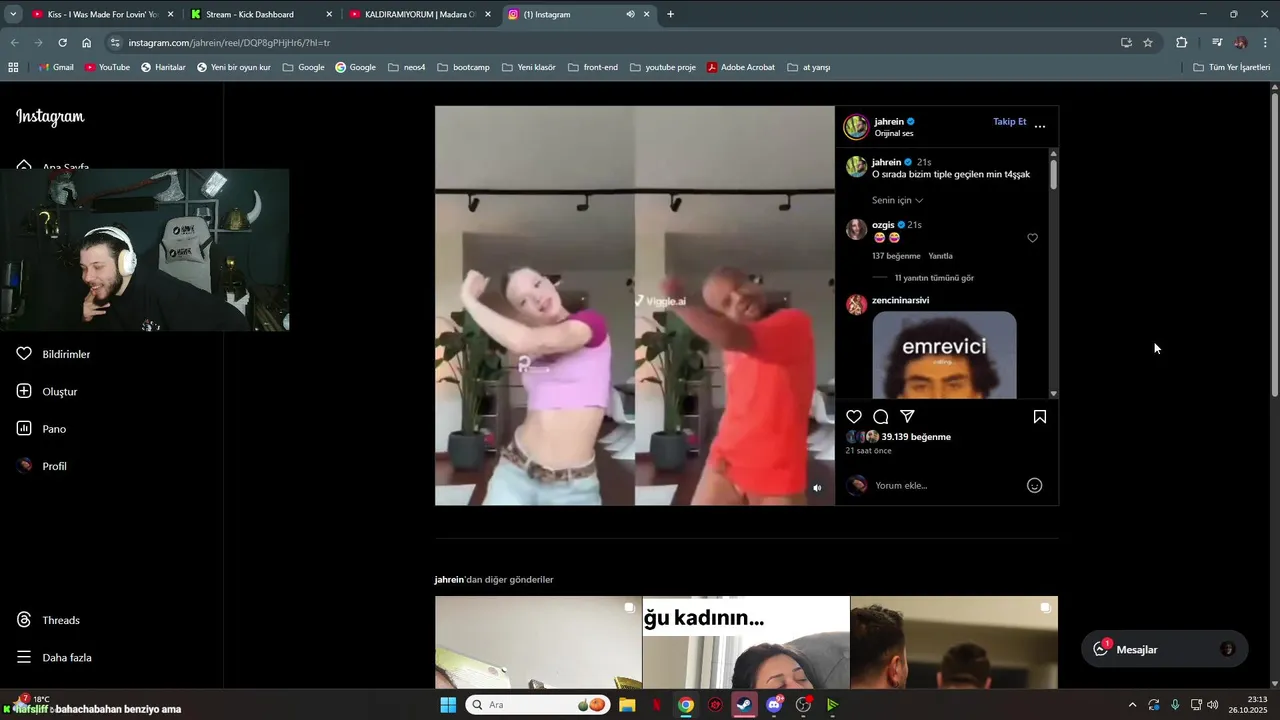Open jahrein profile from post header

[889, 122]
